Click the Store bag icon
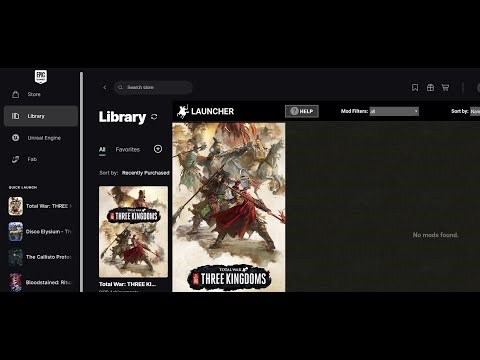This screenshot has width=480, height=360. pyautogui.click(x=16, y=94)
